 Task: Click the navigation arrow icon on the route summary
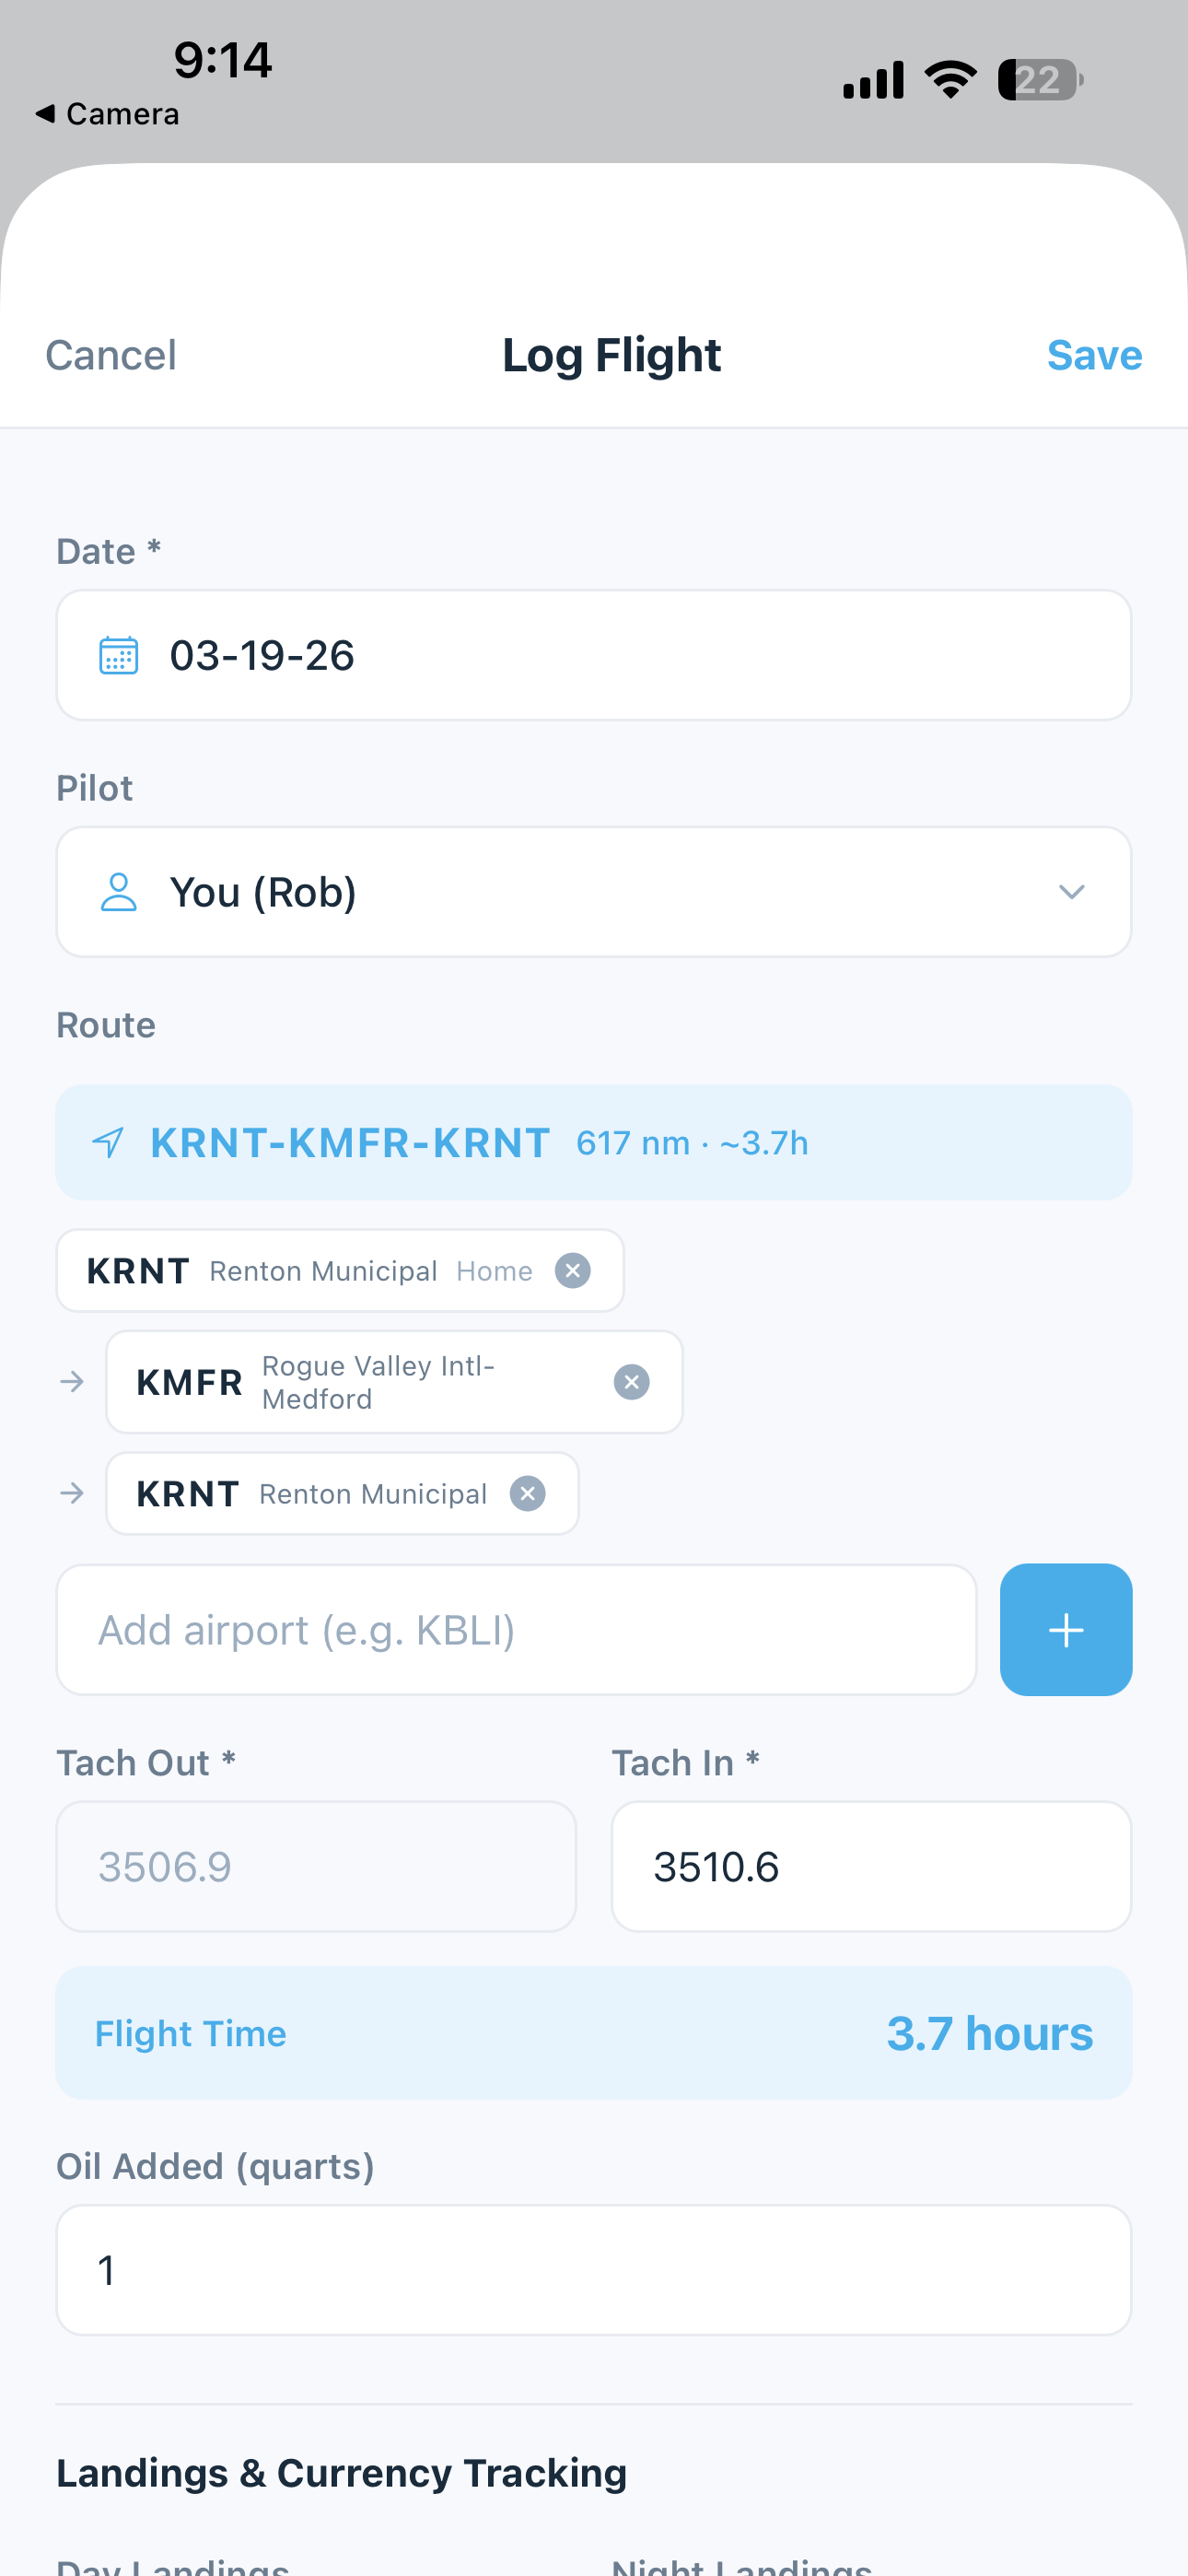point(107,1142)
